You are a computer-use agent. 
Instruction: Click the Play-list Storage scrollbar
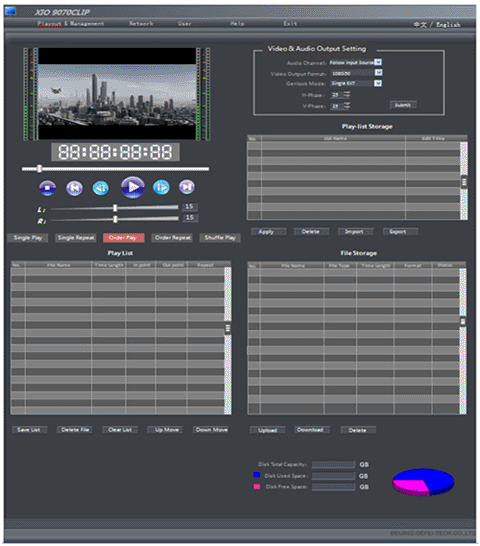click(464, 181)
